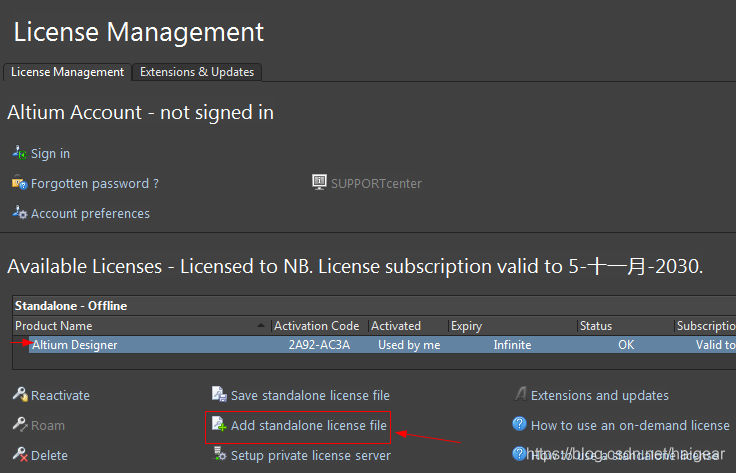Click the Sign in icon
The image size is (736, 473).
coord(19,153)
